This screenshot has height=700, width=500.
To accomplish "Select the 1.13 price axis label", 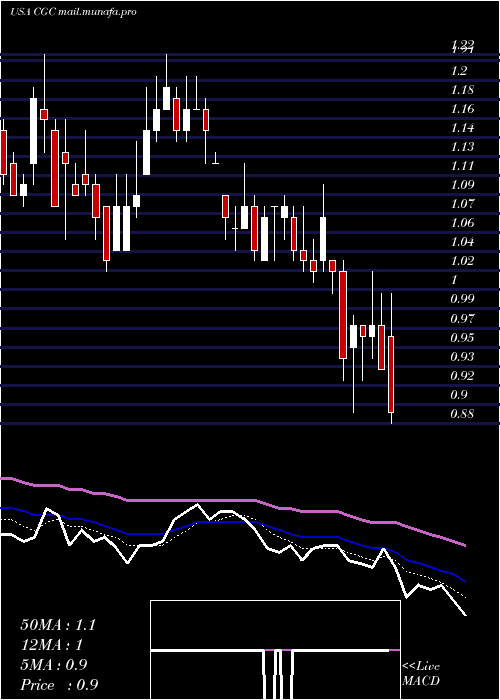I will point(462,147).
